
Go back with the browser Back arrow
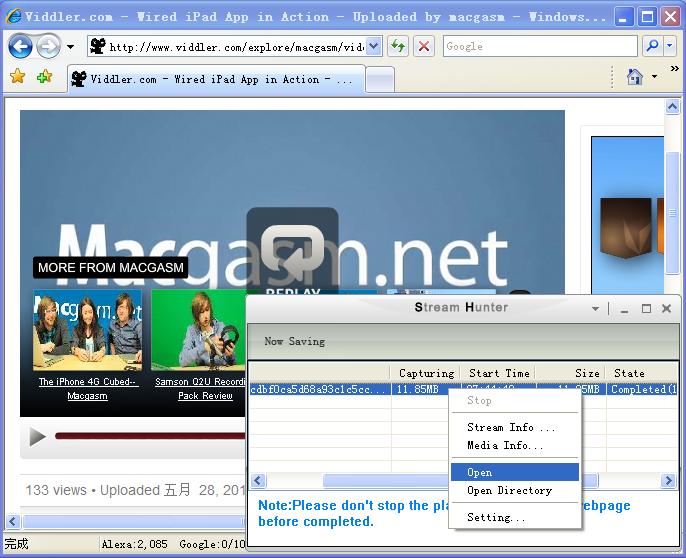pos(20,46)
